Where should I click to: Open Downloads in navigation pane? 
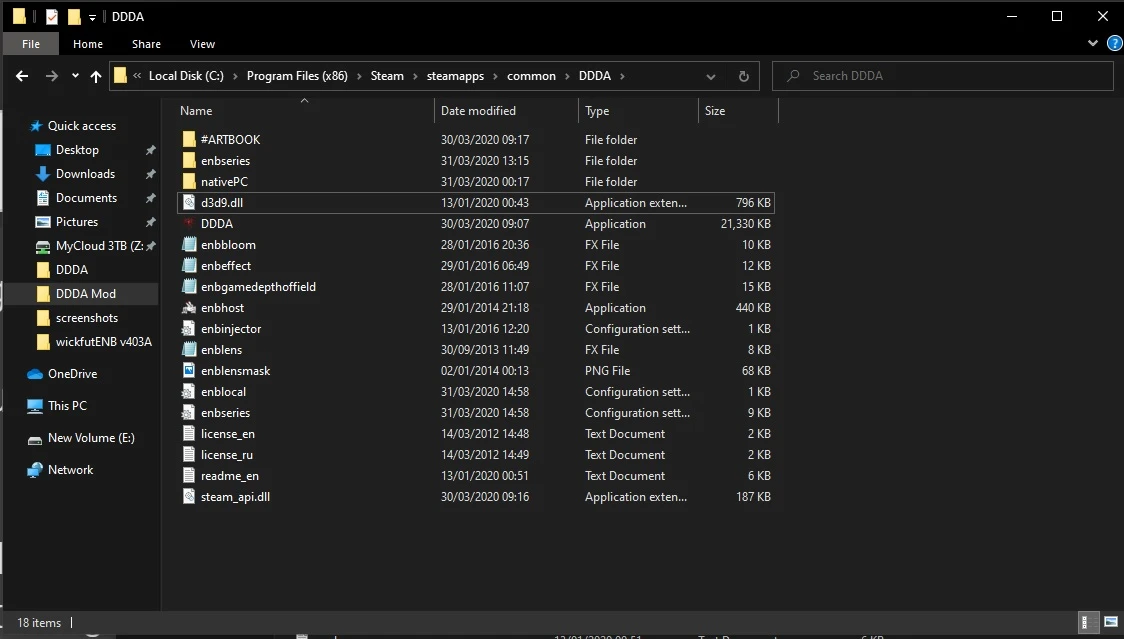[85, 174]
